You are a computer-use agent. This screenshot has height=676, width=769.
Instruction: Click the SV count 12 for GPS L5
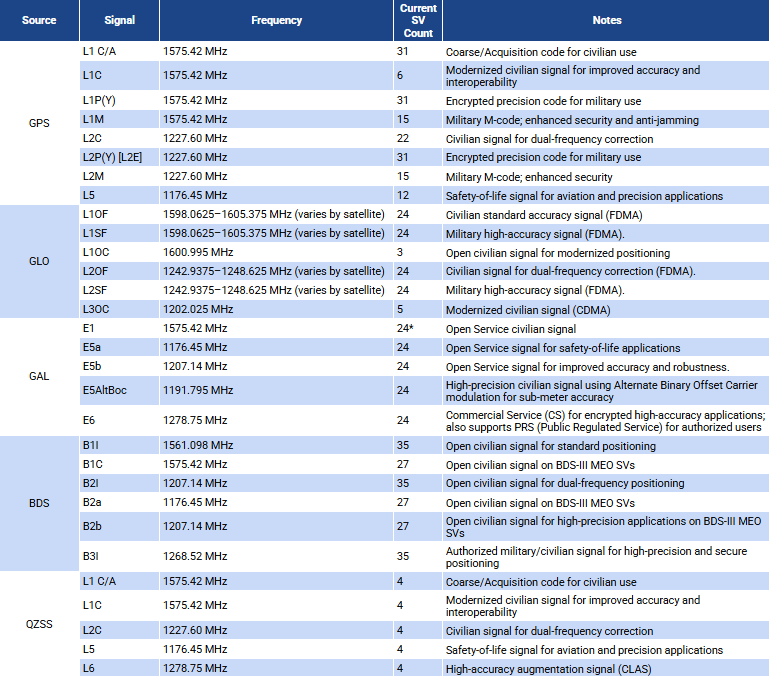coord(418,195)
